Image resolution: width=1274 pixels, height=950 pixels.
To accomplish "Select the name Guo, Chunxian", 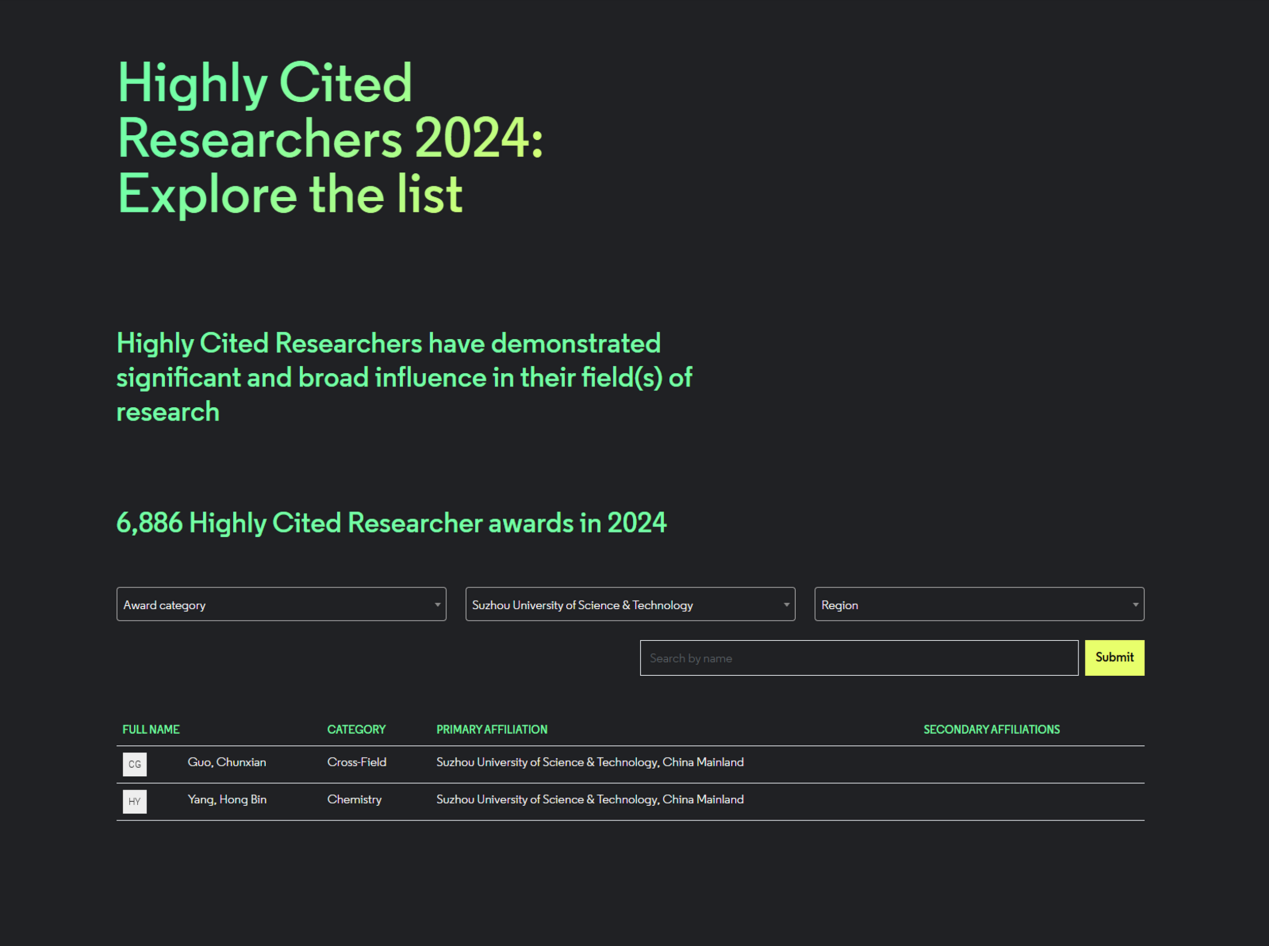I will pos(228,765).
